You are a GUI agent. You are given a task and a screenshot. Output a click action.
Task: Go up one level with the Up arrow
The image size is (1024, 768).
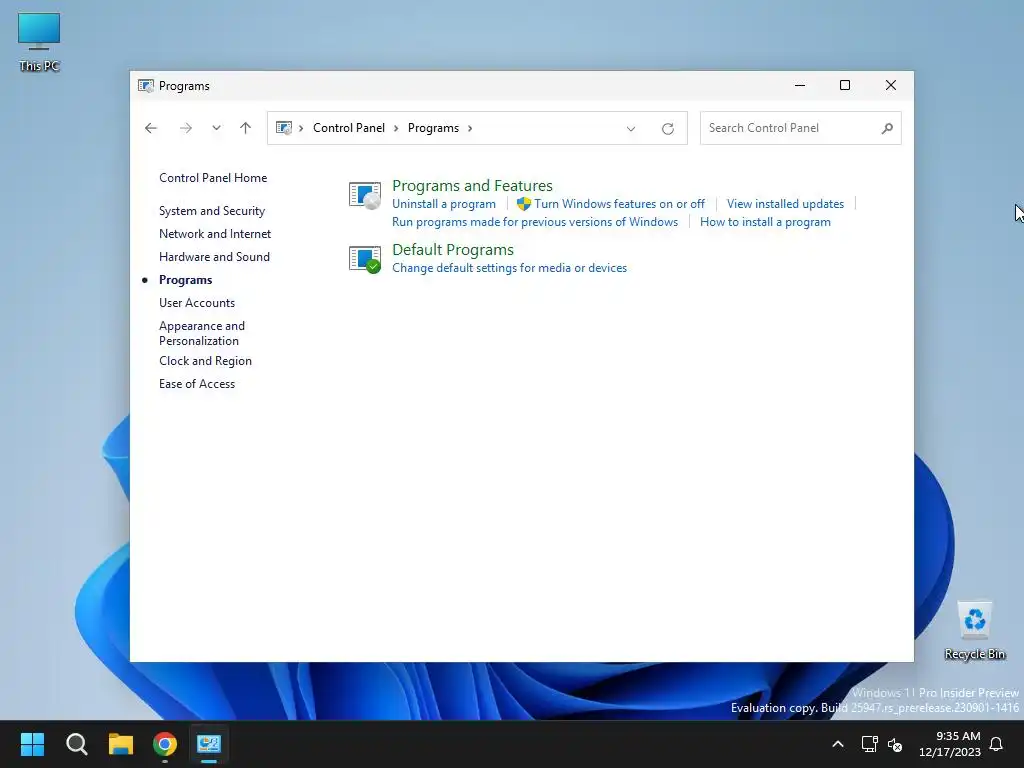(x=246, y=128)
